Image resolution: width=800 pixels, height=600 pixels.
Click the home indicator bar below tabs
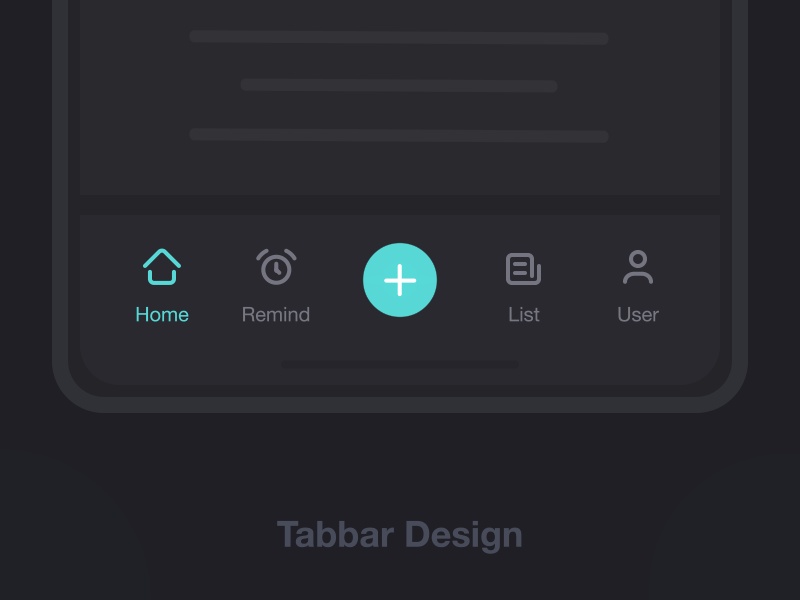(x=400, y=364)
